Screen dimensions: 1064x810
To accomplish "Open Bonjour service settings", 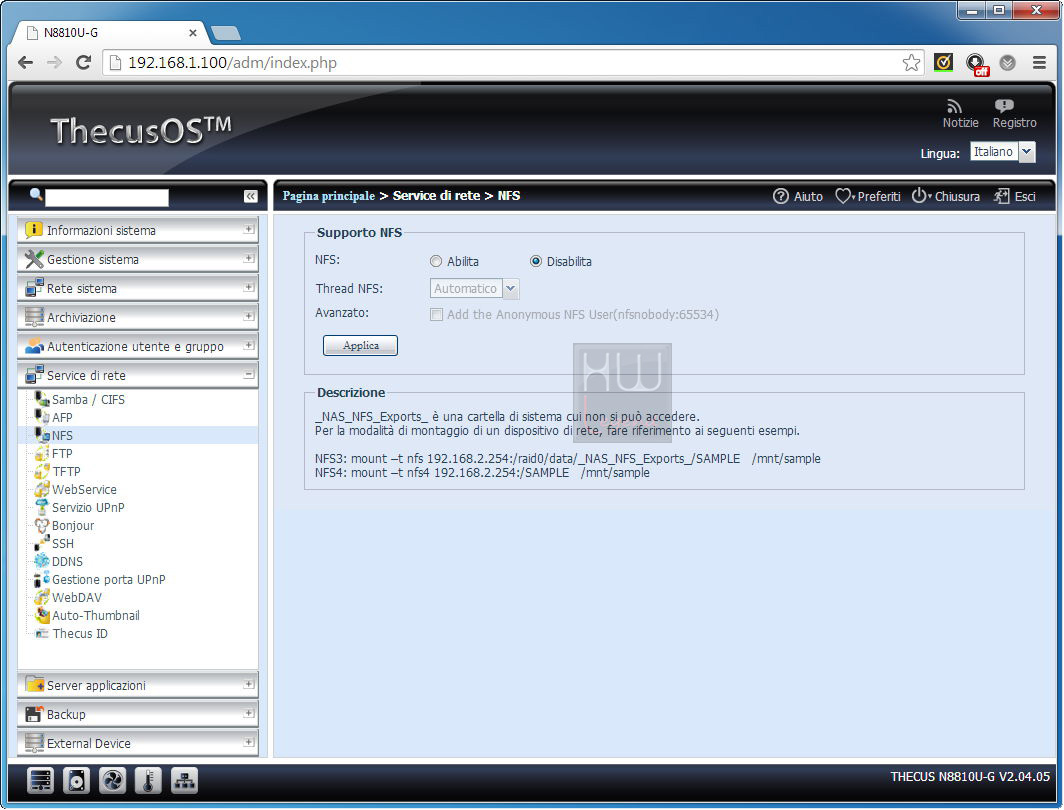I will (x=73, y=526).
